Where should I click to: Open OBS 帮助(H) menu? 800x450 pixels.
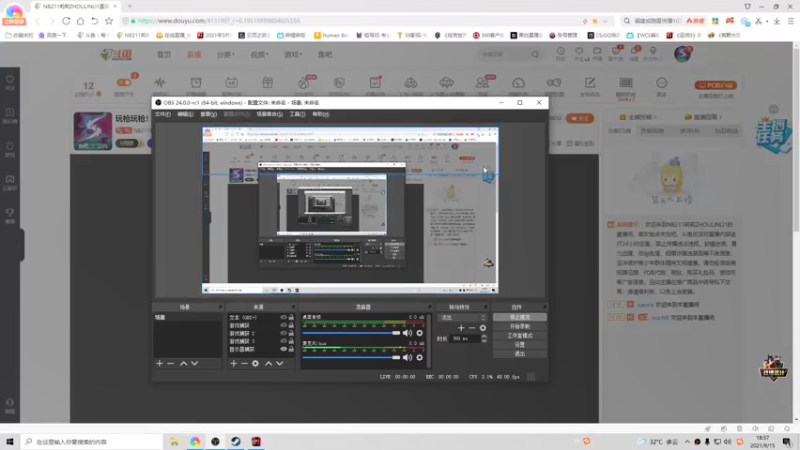point(320,114)
